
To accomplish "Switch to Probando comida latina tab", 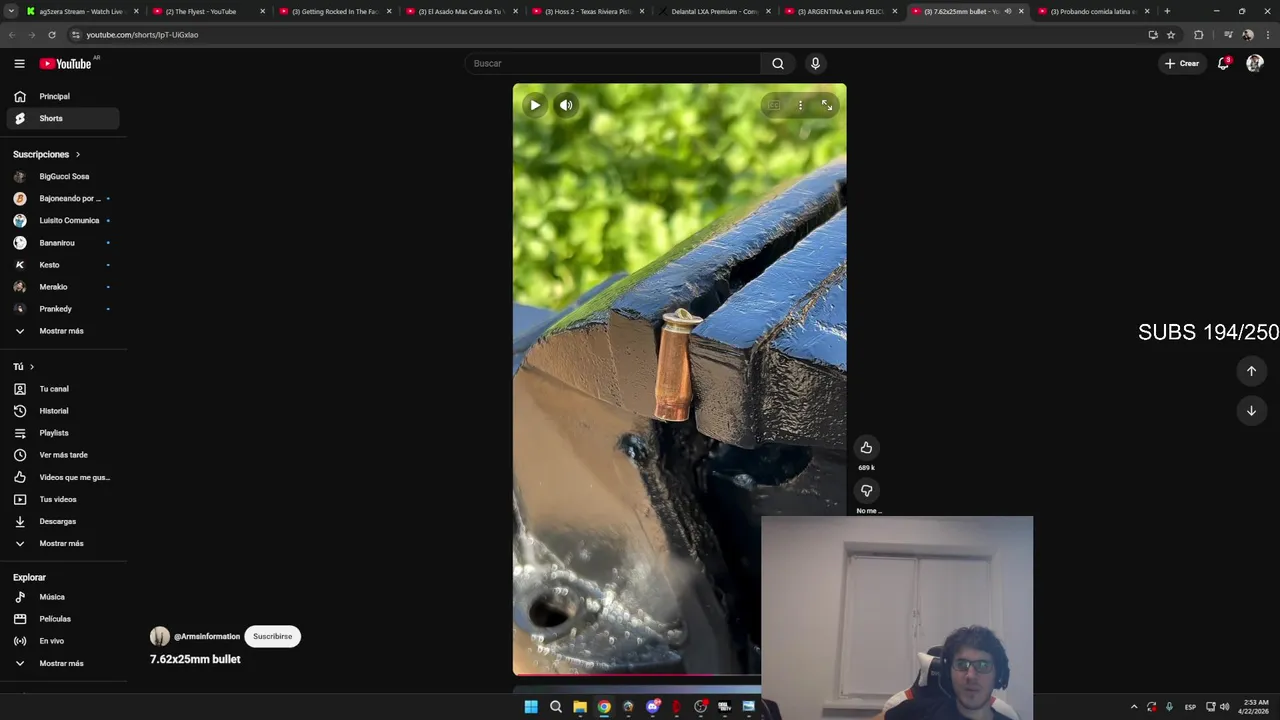I will pos(1094,11).
